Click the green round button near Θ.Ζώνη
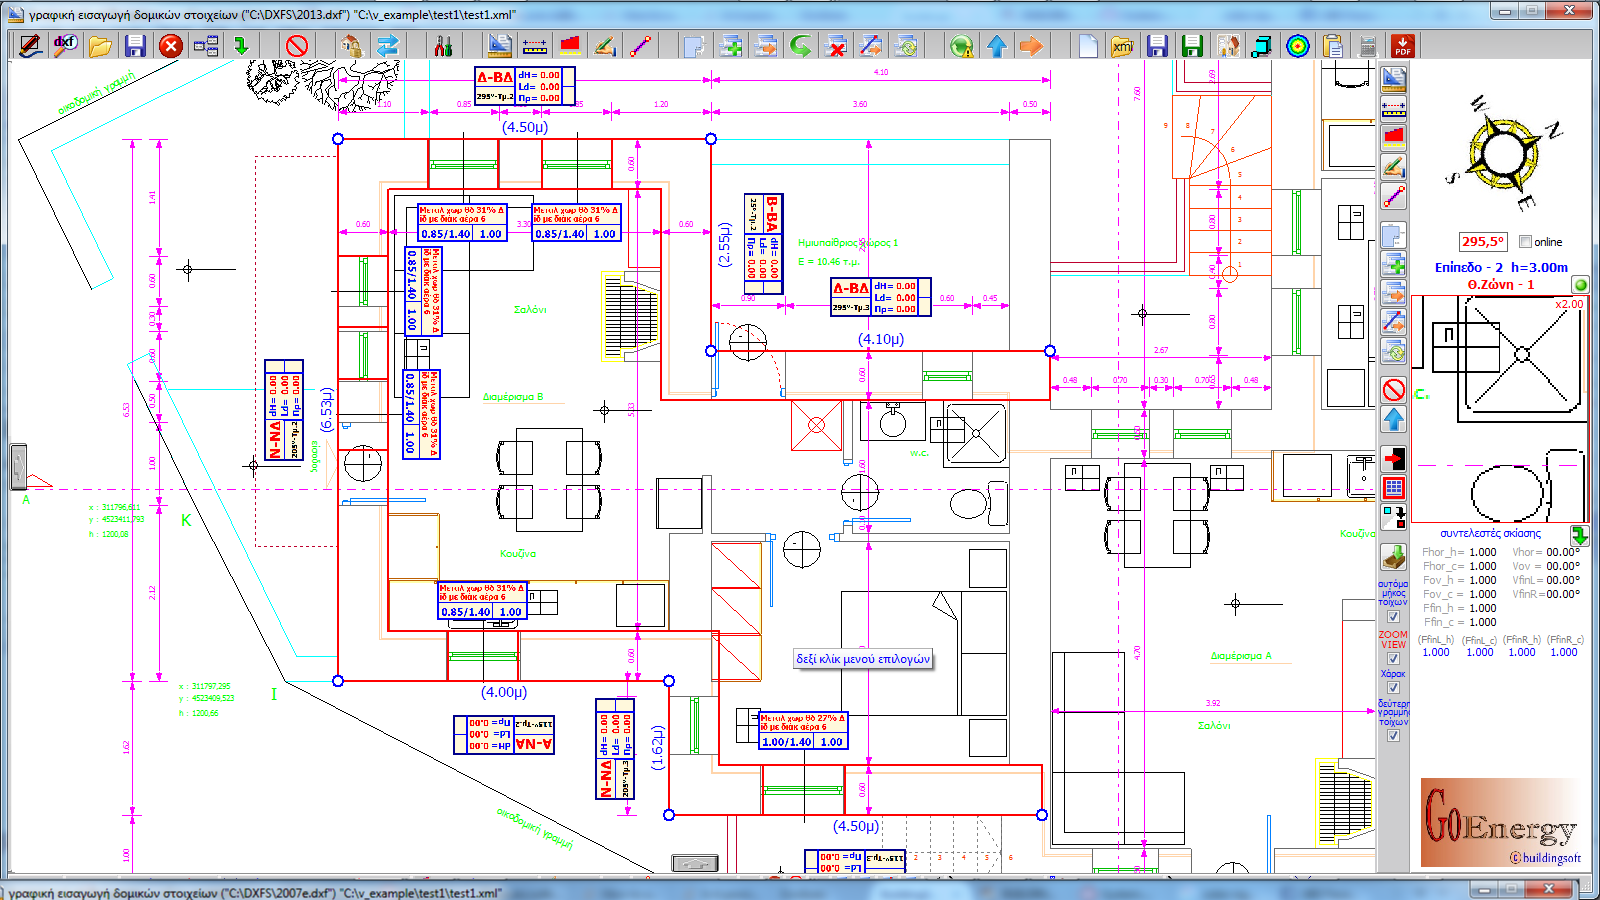Screen dimensions: 1600x900 tap(1581, 285)
